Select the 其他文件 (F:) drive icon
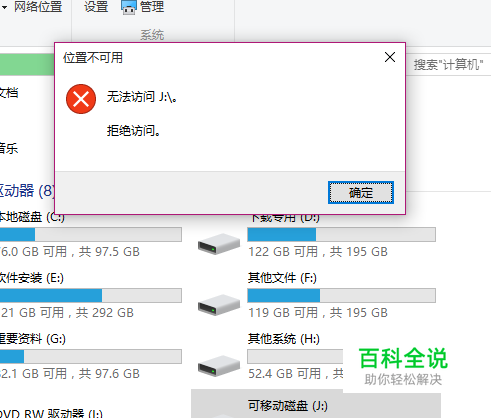491x418 pixels. [x=219, y=305]
